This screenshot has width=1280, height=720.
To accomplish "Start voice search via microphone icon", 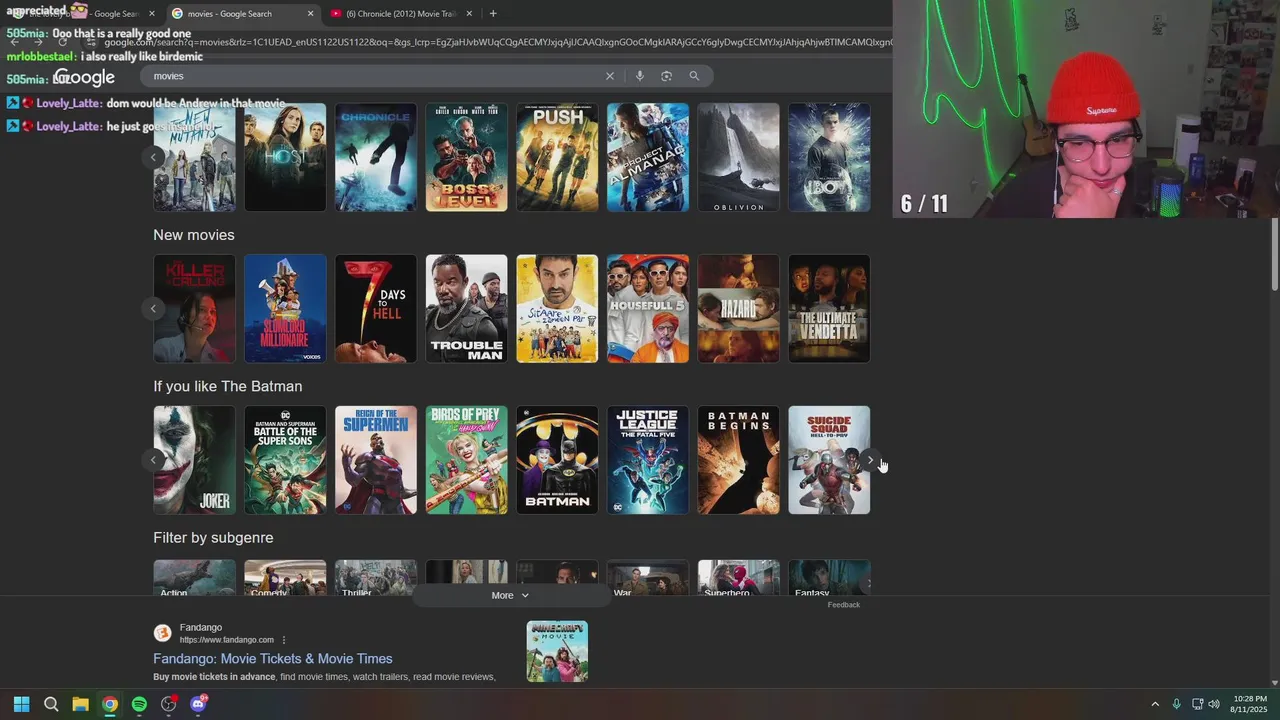I will click(x=640, y=76).
